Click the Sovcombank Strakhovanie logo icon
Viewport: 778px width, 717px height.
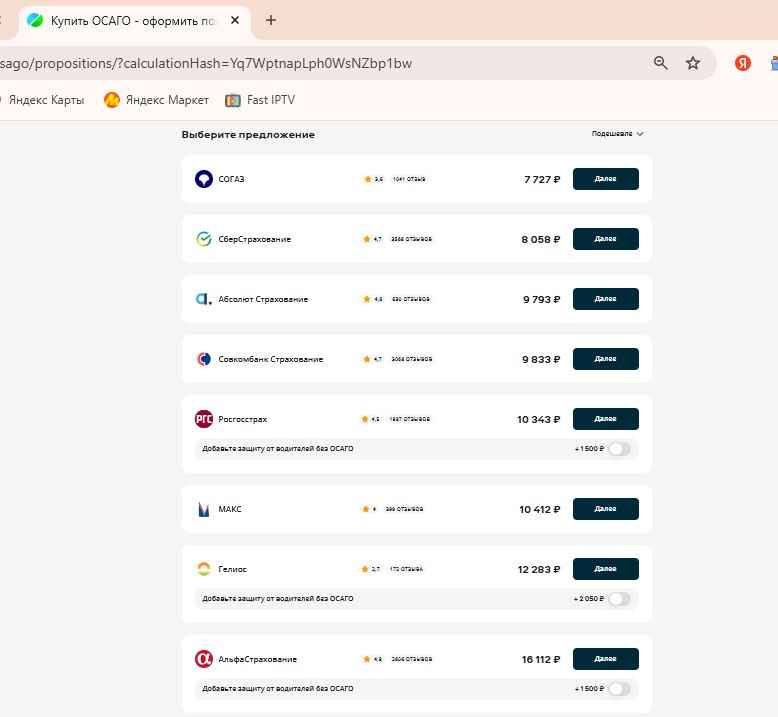tap(203, 359)
